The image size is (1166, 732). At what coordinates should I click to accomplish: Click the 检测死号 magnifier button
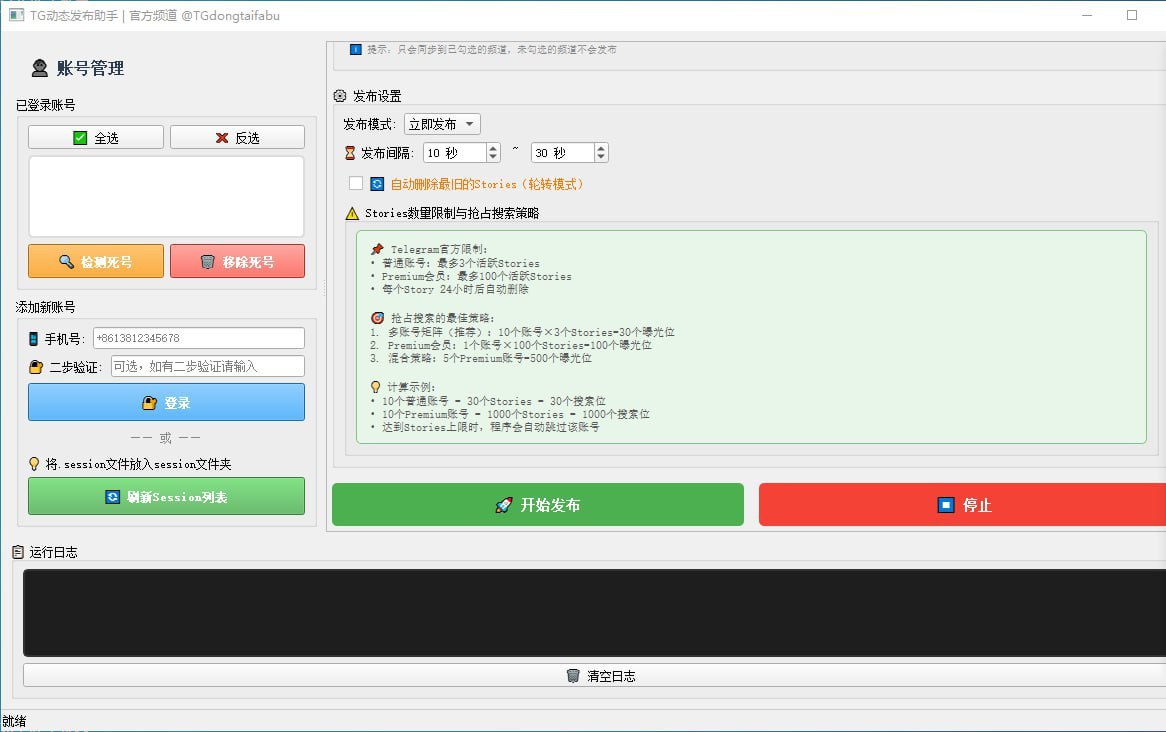(x=96, y=262)
